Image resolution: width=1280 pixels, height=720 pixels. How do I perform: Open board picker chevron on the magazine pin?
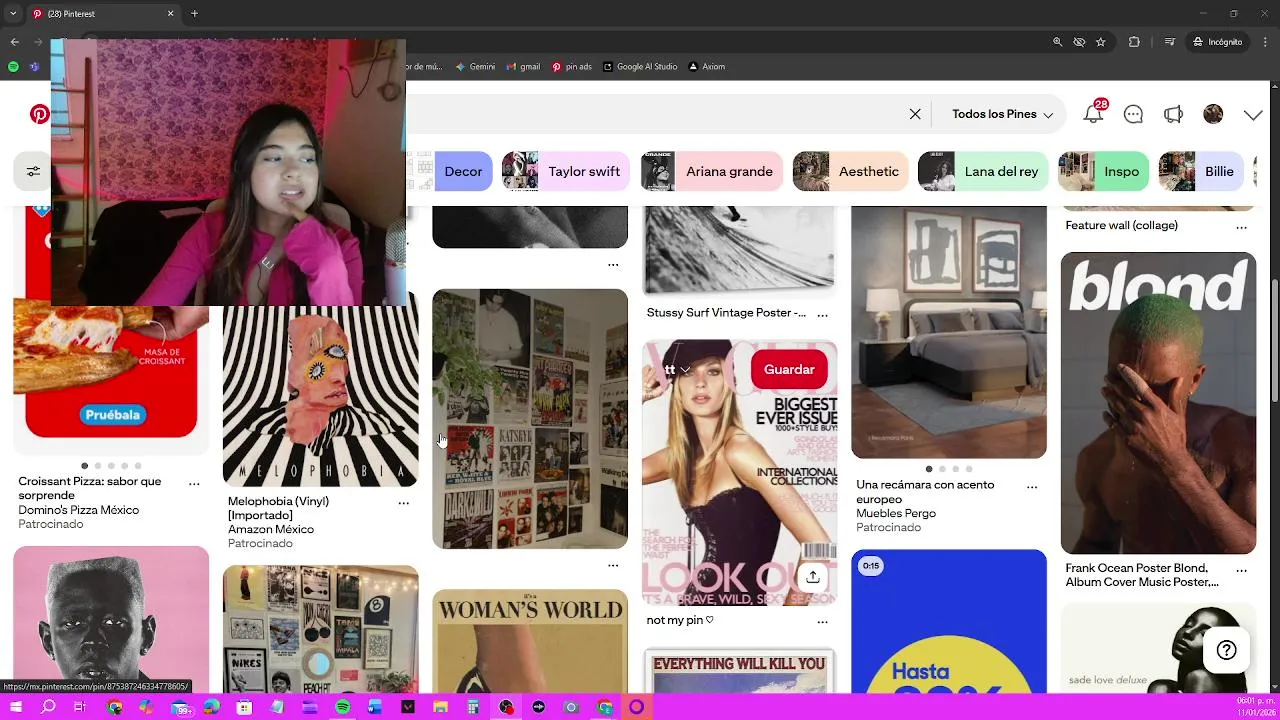[x=685, y=369]
